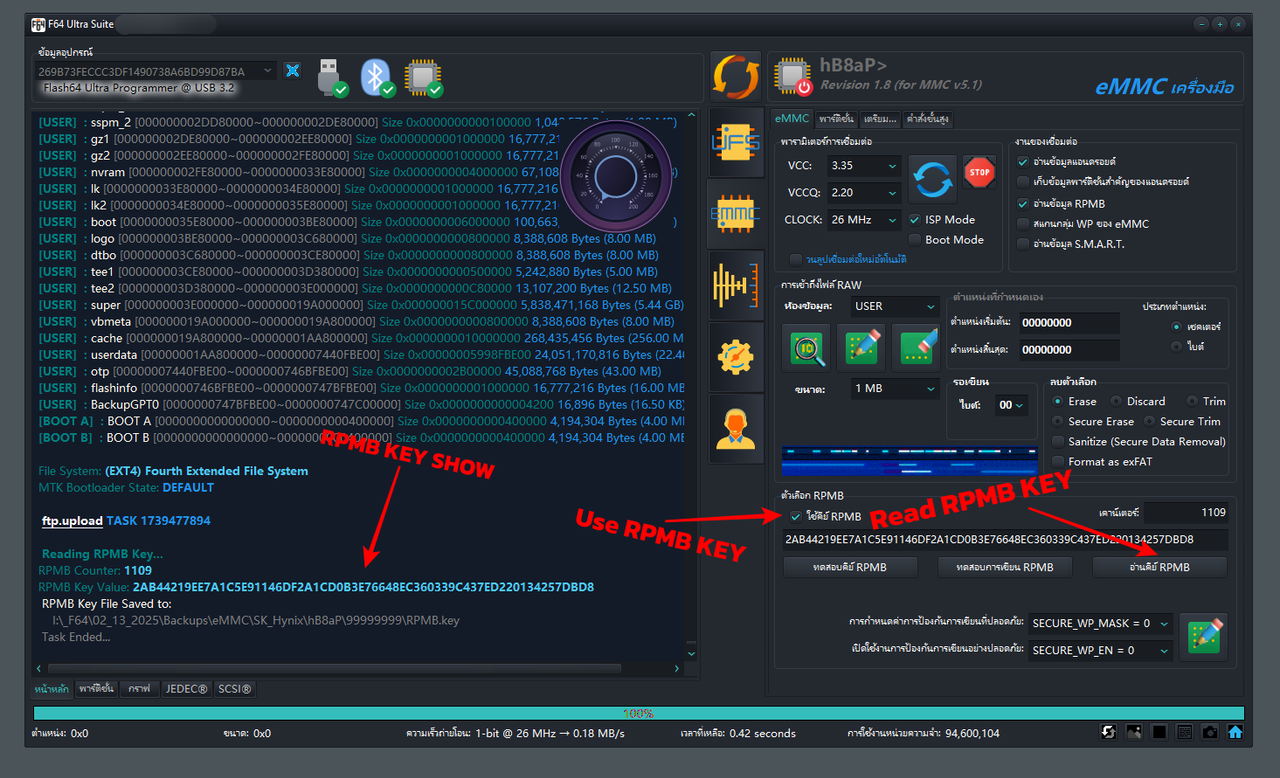Click the write secure WP pencil icon
Image resolution: width=1280 pixels, height=778 pixels.
pos(1203,636)
